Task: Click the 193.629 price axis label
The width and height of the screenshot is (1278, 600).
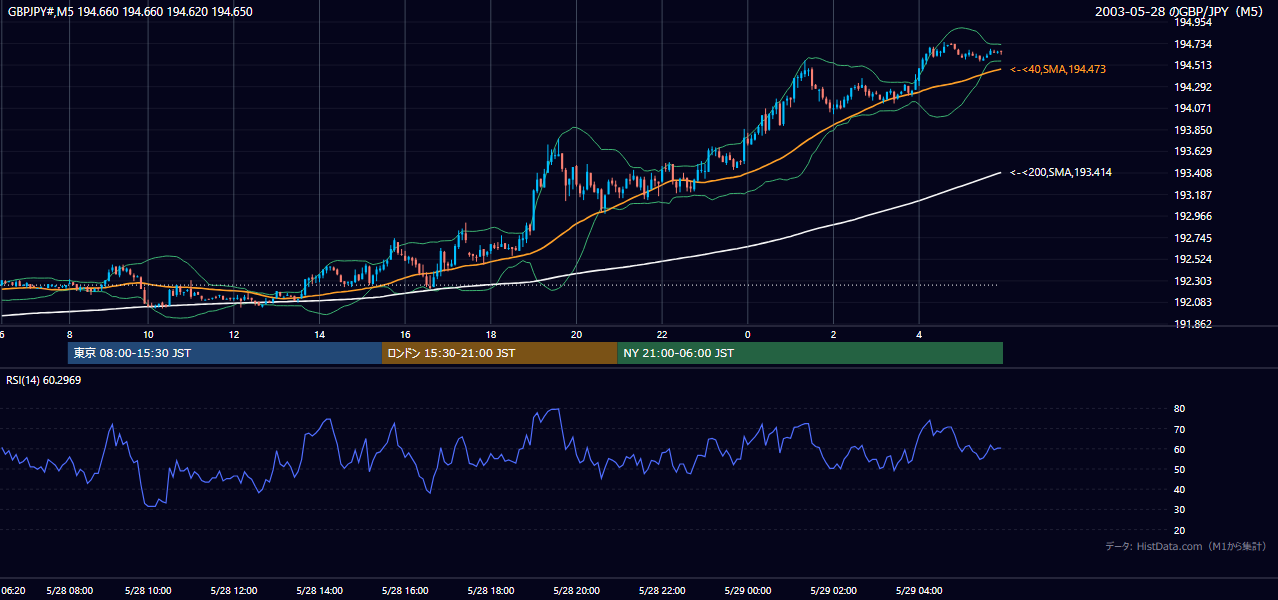Action: click(1193, 151)
